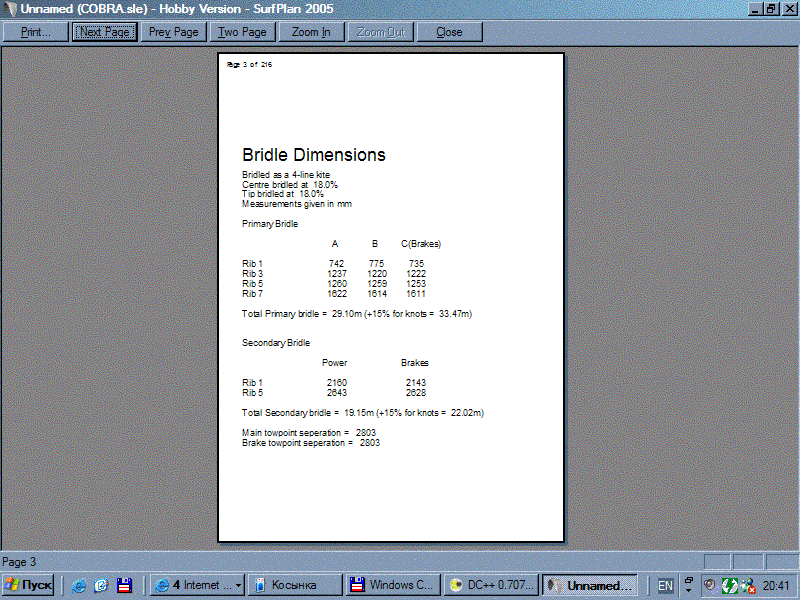Switch to Косынка solitaire window
Viewport: 800px width, 600px height.
pyautogui.click(x=294, y=585)
